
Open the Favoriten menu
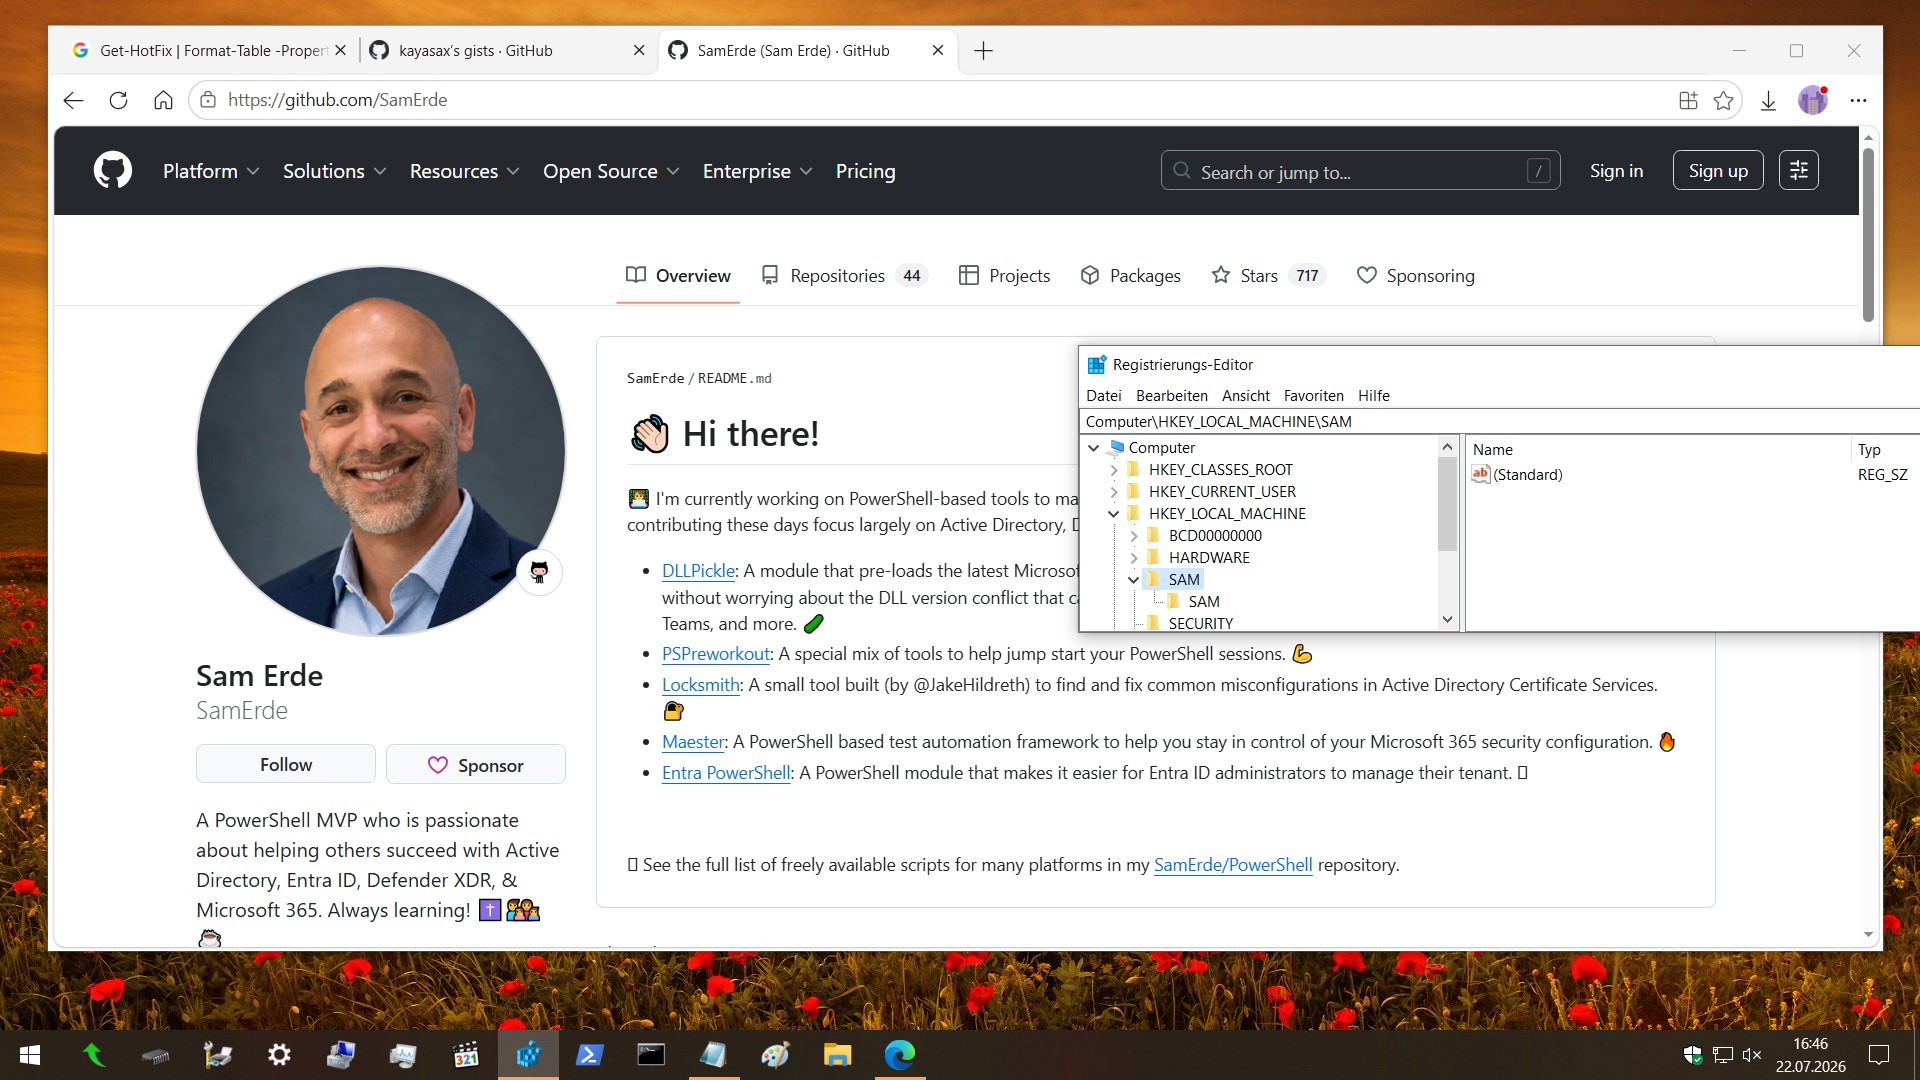point(1314,396)
